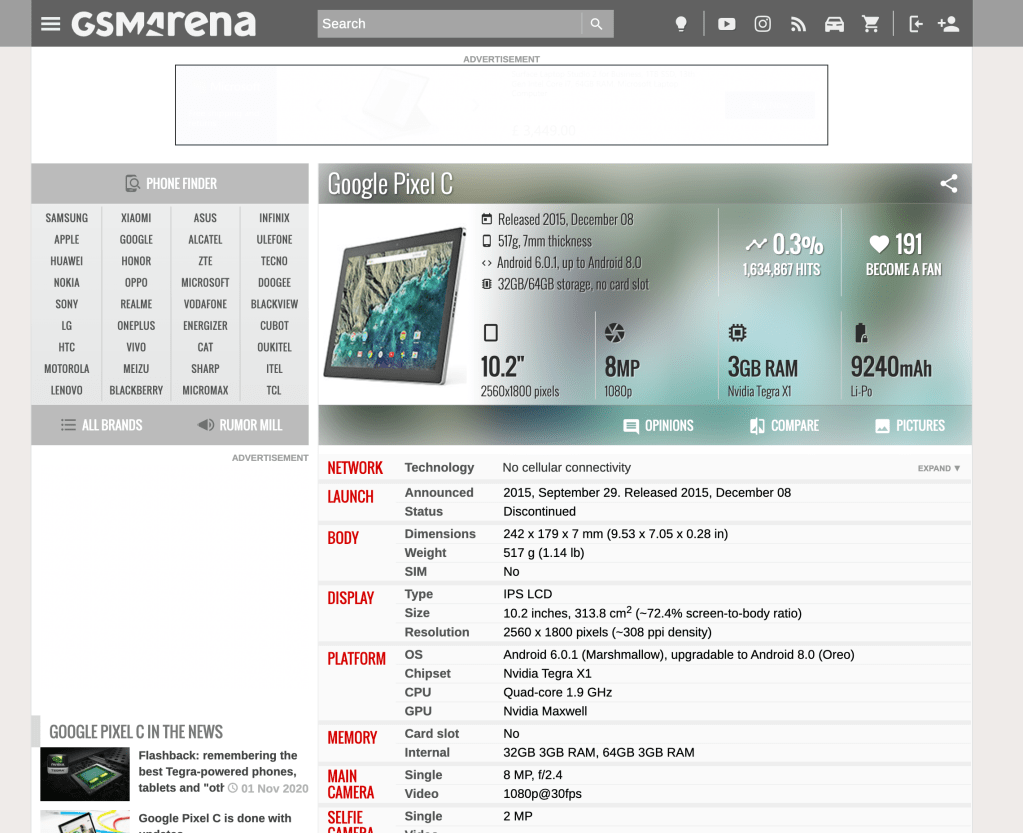Open the tip us lightbulb icon
The height and width of the screenshot is (833, 1023).
click(x=680, y=24)
